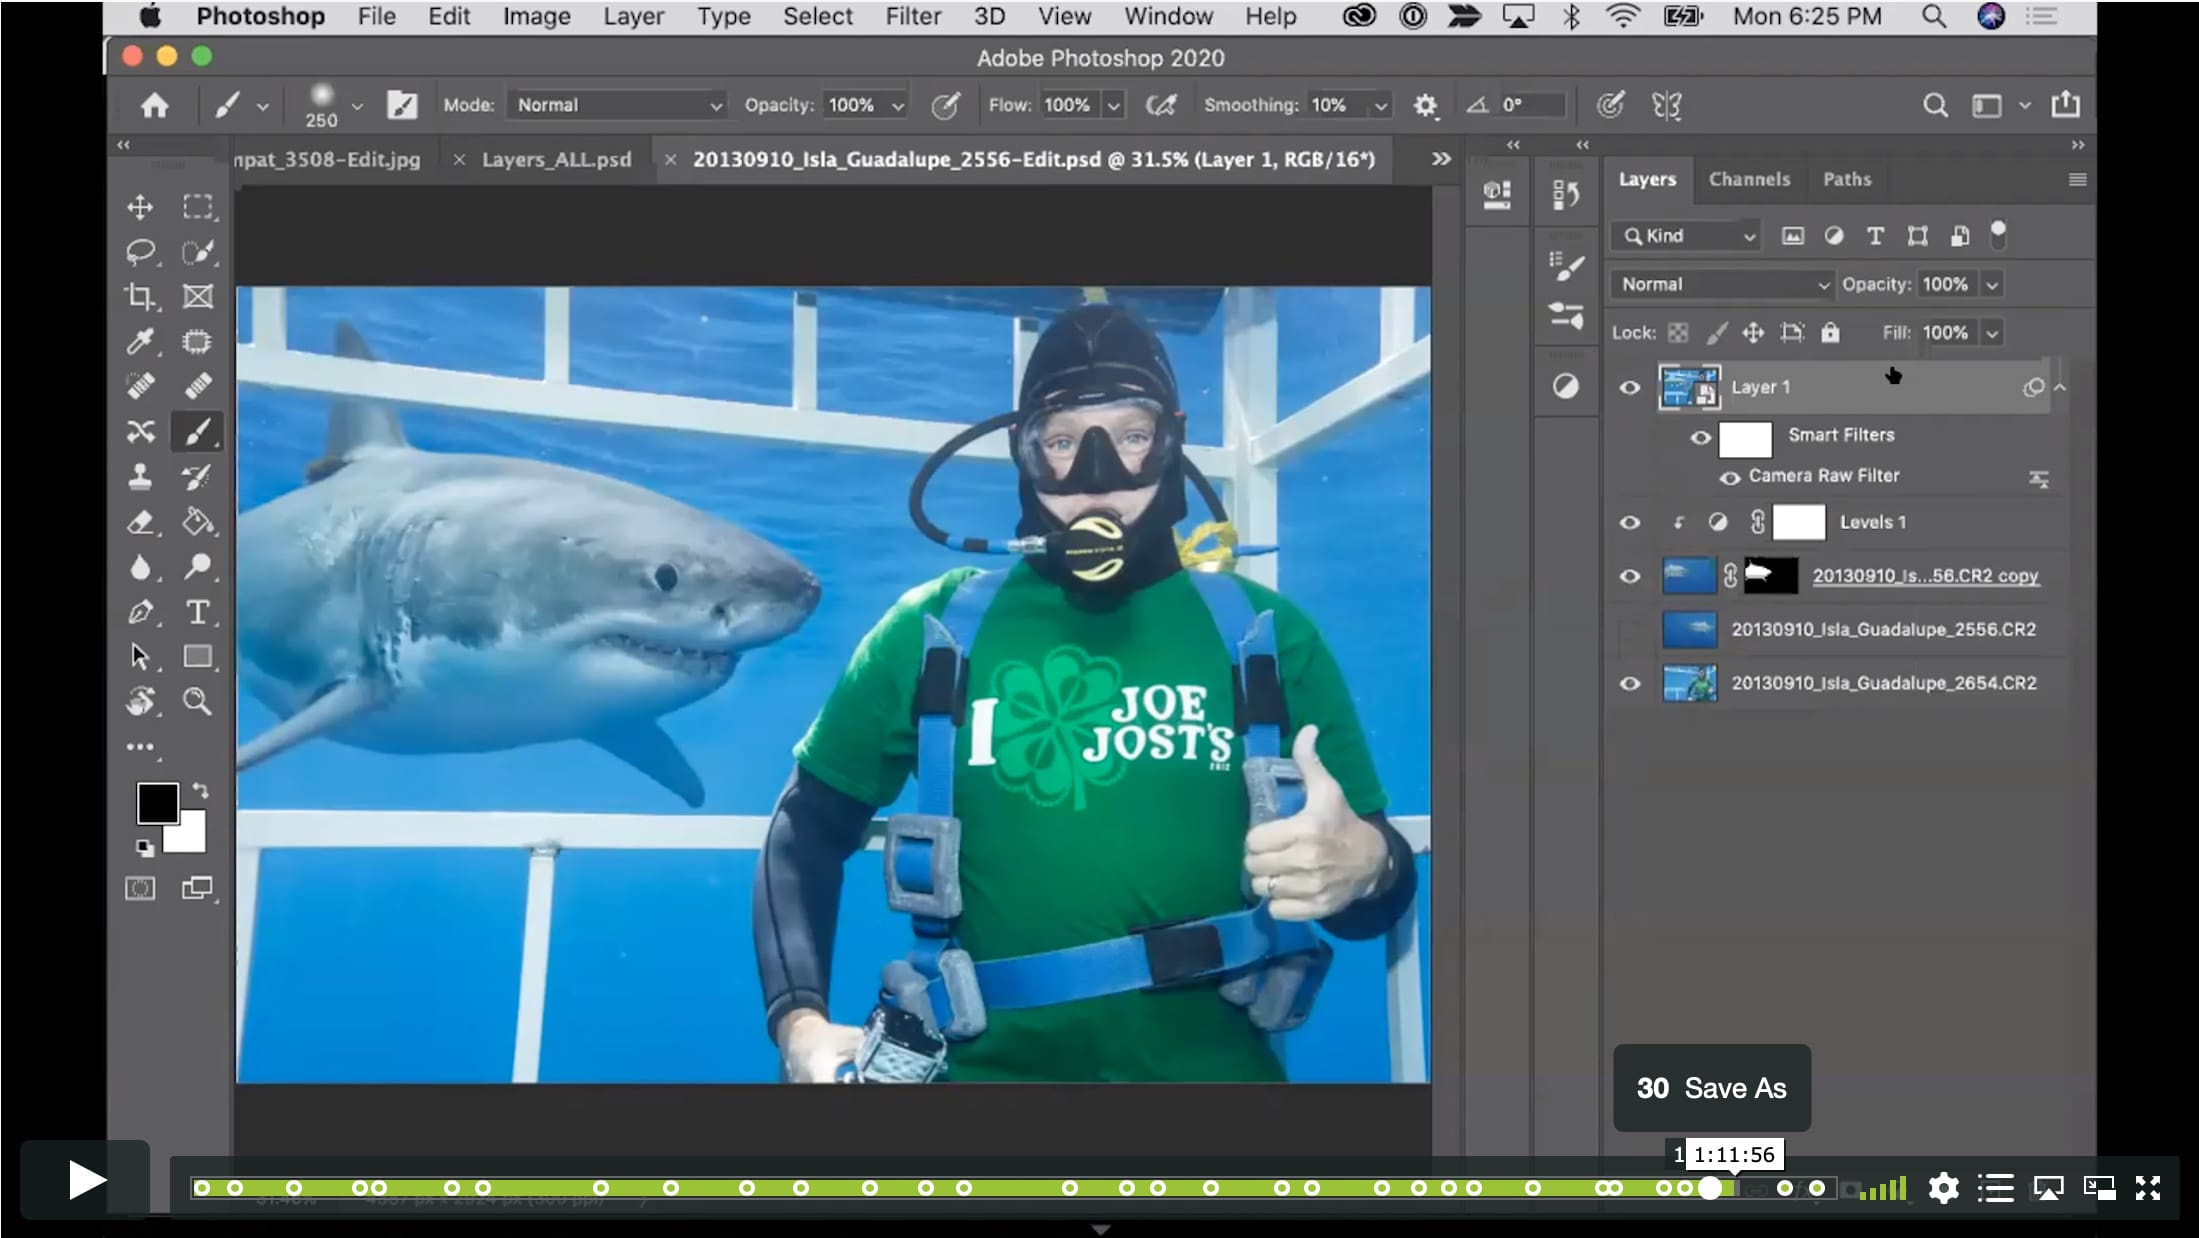Select the Move tool
2199x1238 pixels.
140,207
